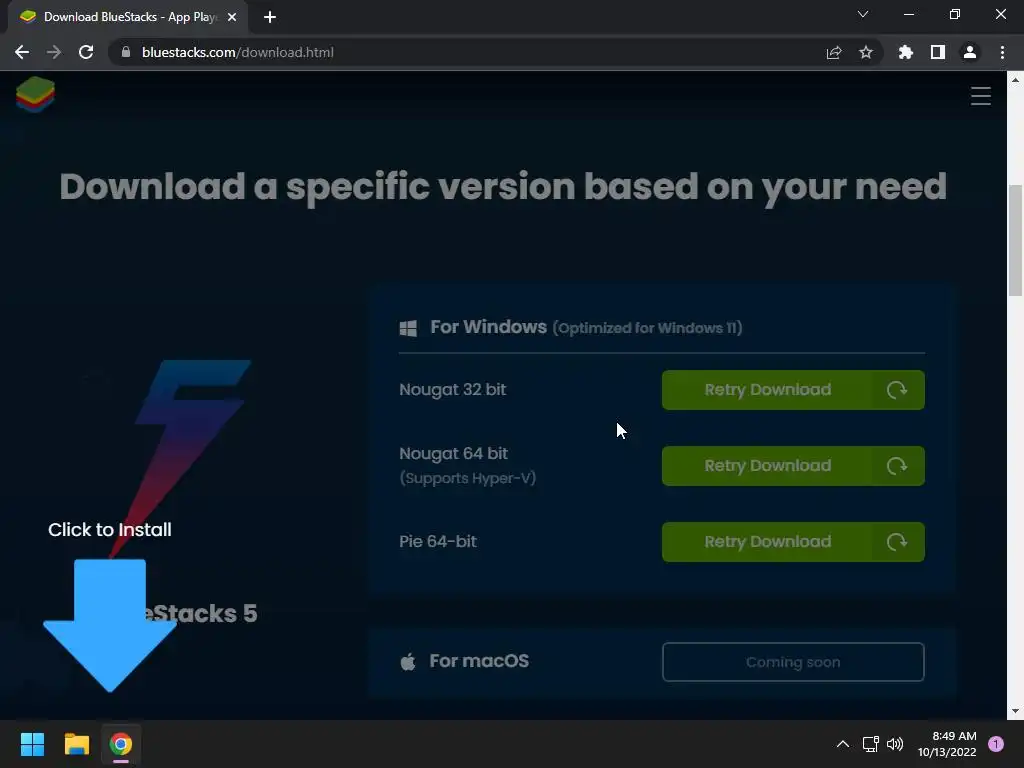This screenshot has width=1024, height=768.
Task: Click the Coming soon macOS button
Action: (x=793, y=662)
